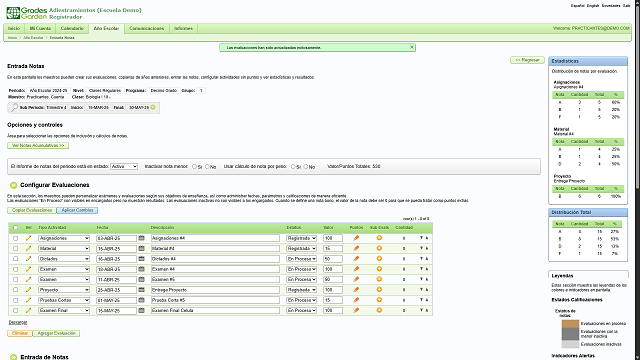This screenshot has width=640, height=360.
Task: Select No for Inactivar nota menor
Action: (x=207, y=167)
